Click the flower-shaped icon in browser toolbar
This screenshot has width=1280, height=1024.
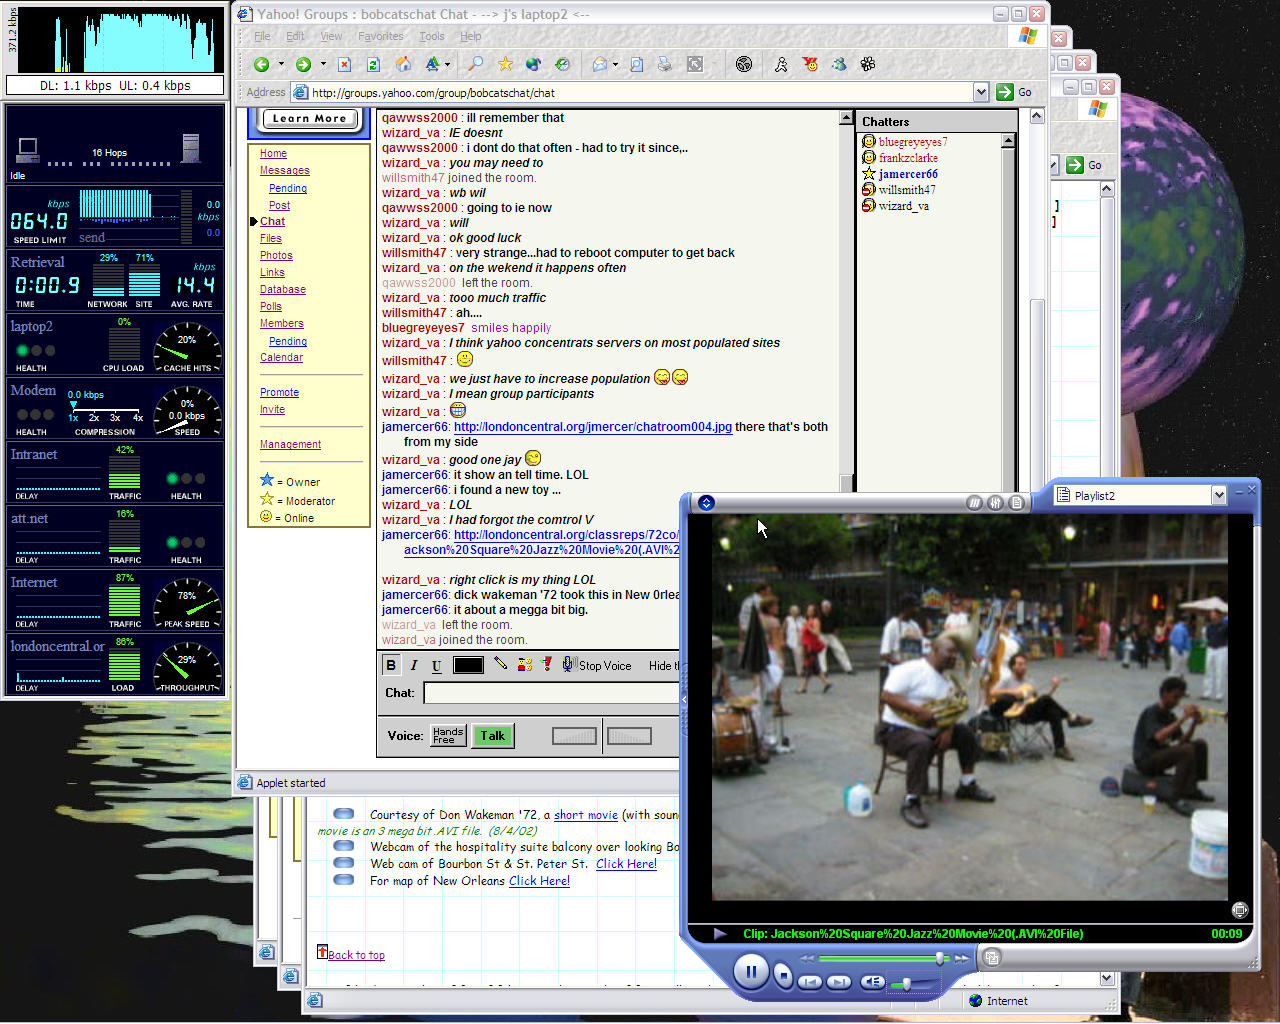click(x=868, y=64)
